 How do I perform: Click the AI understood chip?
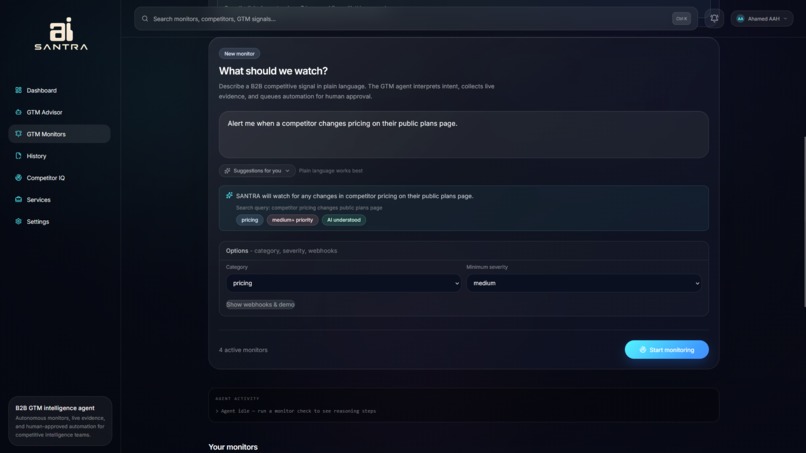click(x=344, y=220)
